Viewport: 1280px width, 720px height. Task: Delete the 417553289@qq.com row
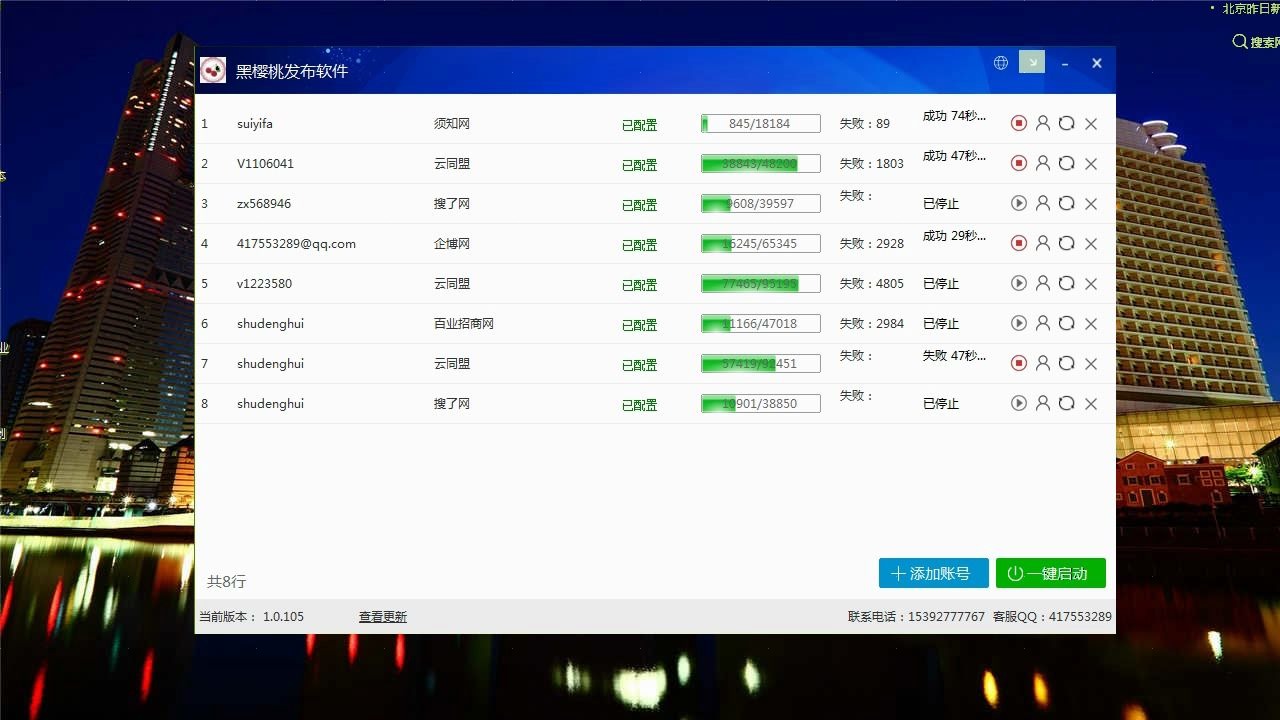tap(1091, 244)
